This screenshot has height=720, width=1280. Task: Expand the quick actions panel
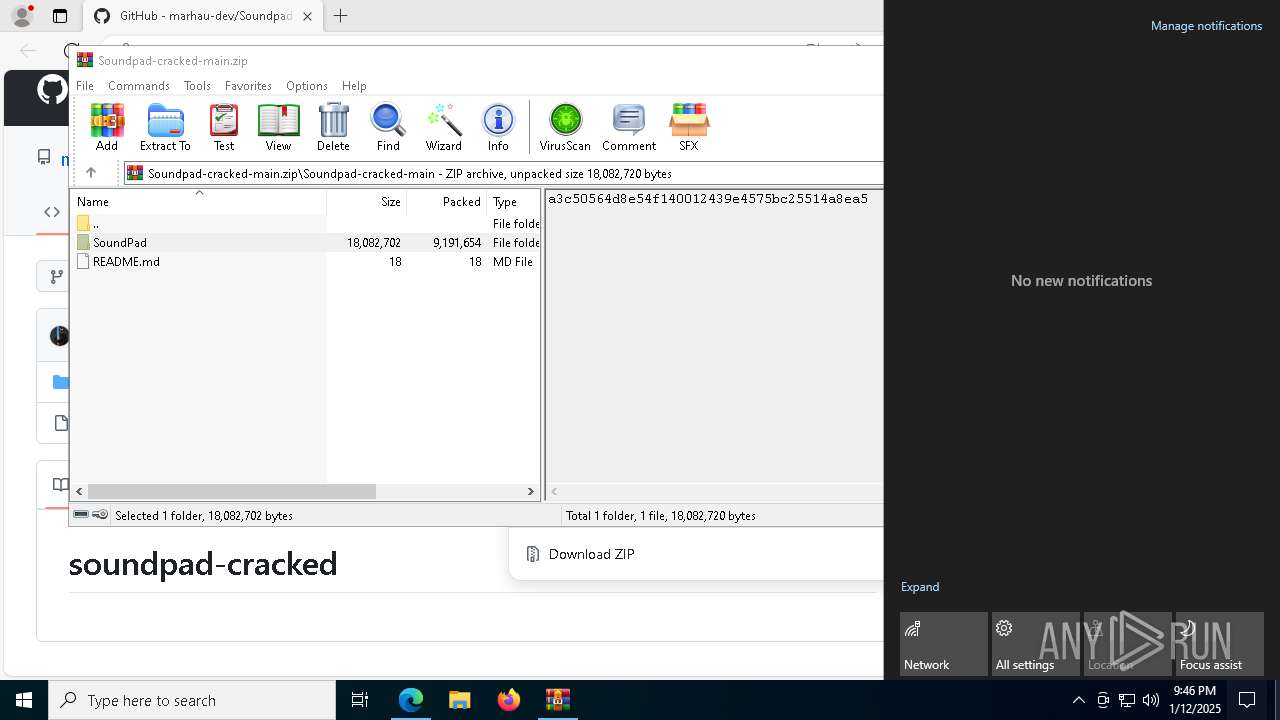(920, 587)
